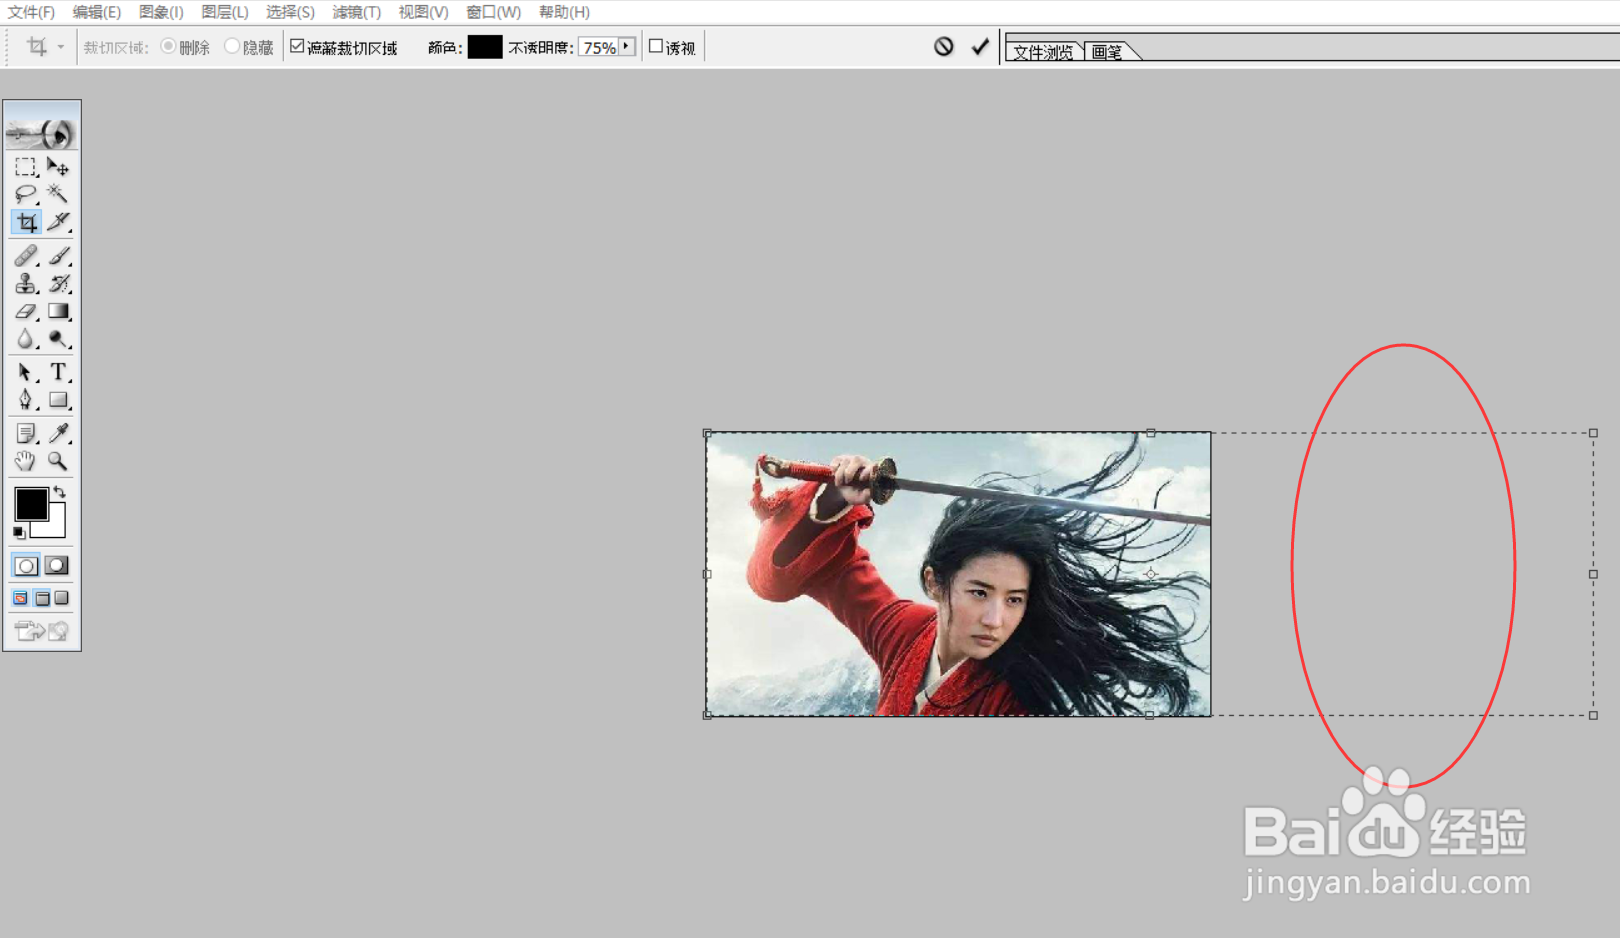1620x938 pixels.
Task: Open the 文件(F) menu
Action: tap(32, 12)
